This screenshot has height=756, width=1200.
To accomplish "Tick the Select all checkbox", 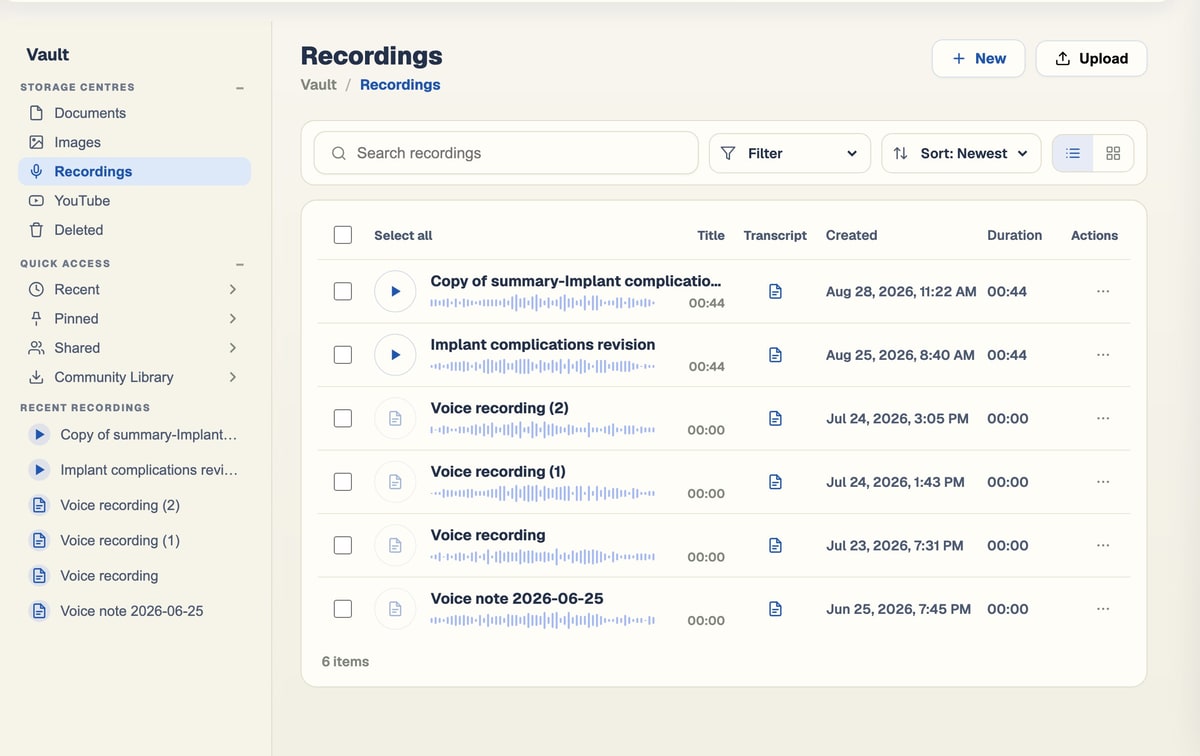I will 343,235.
